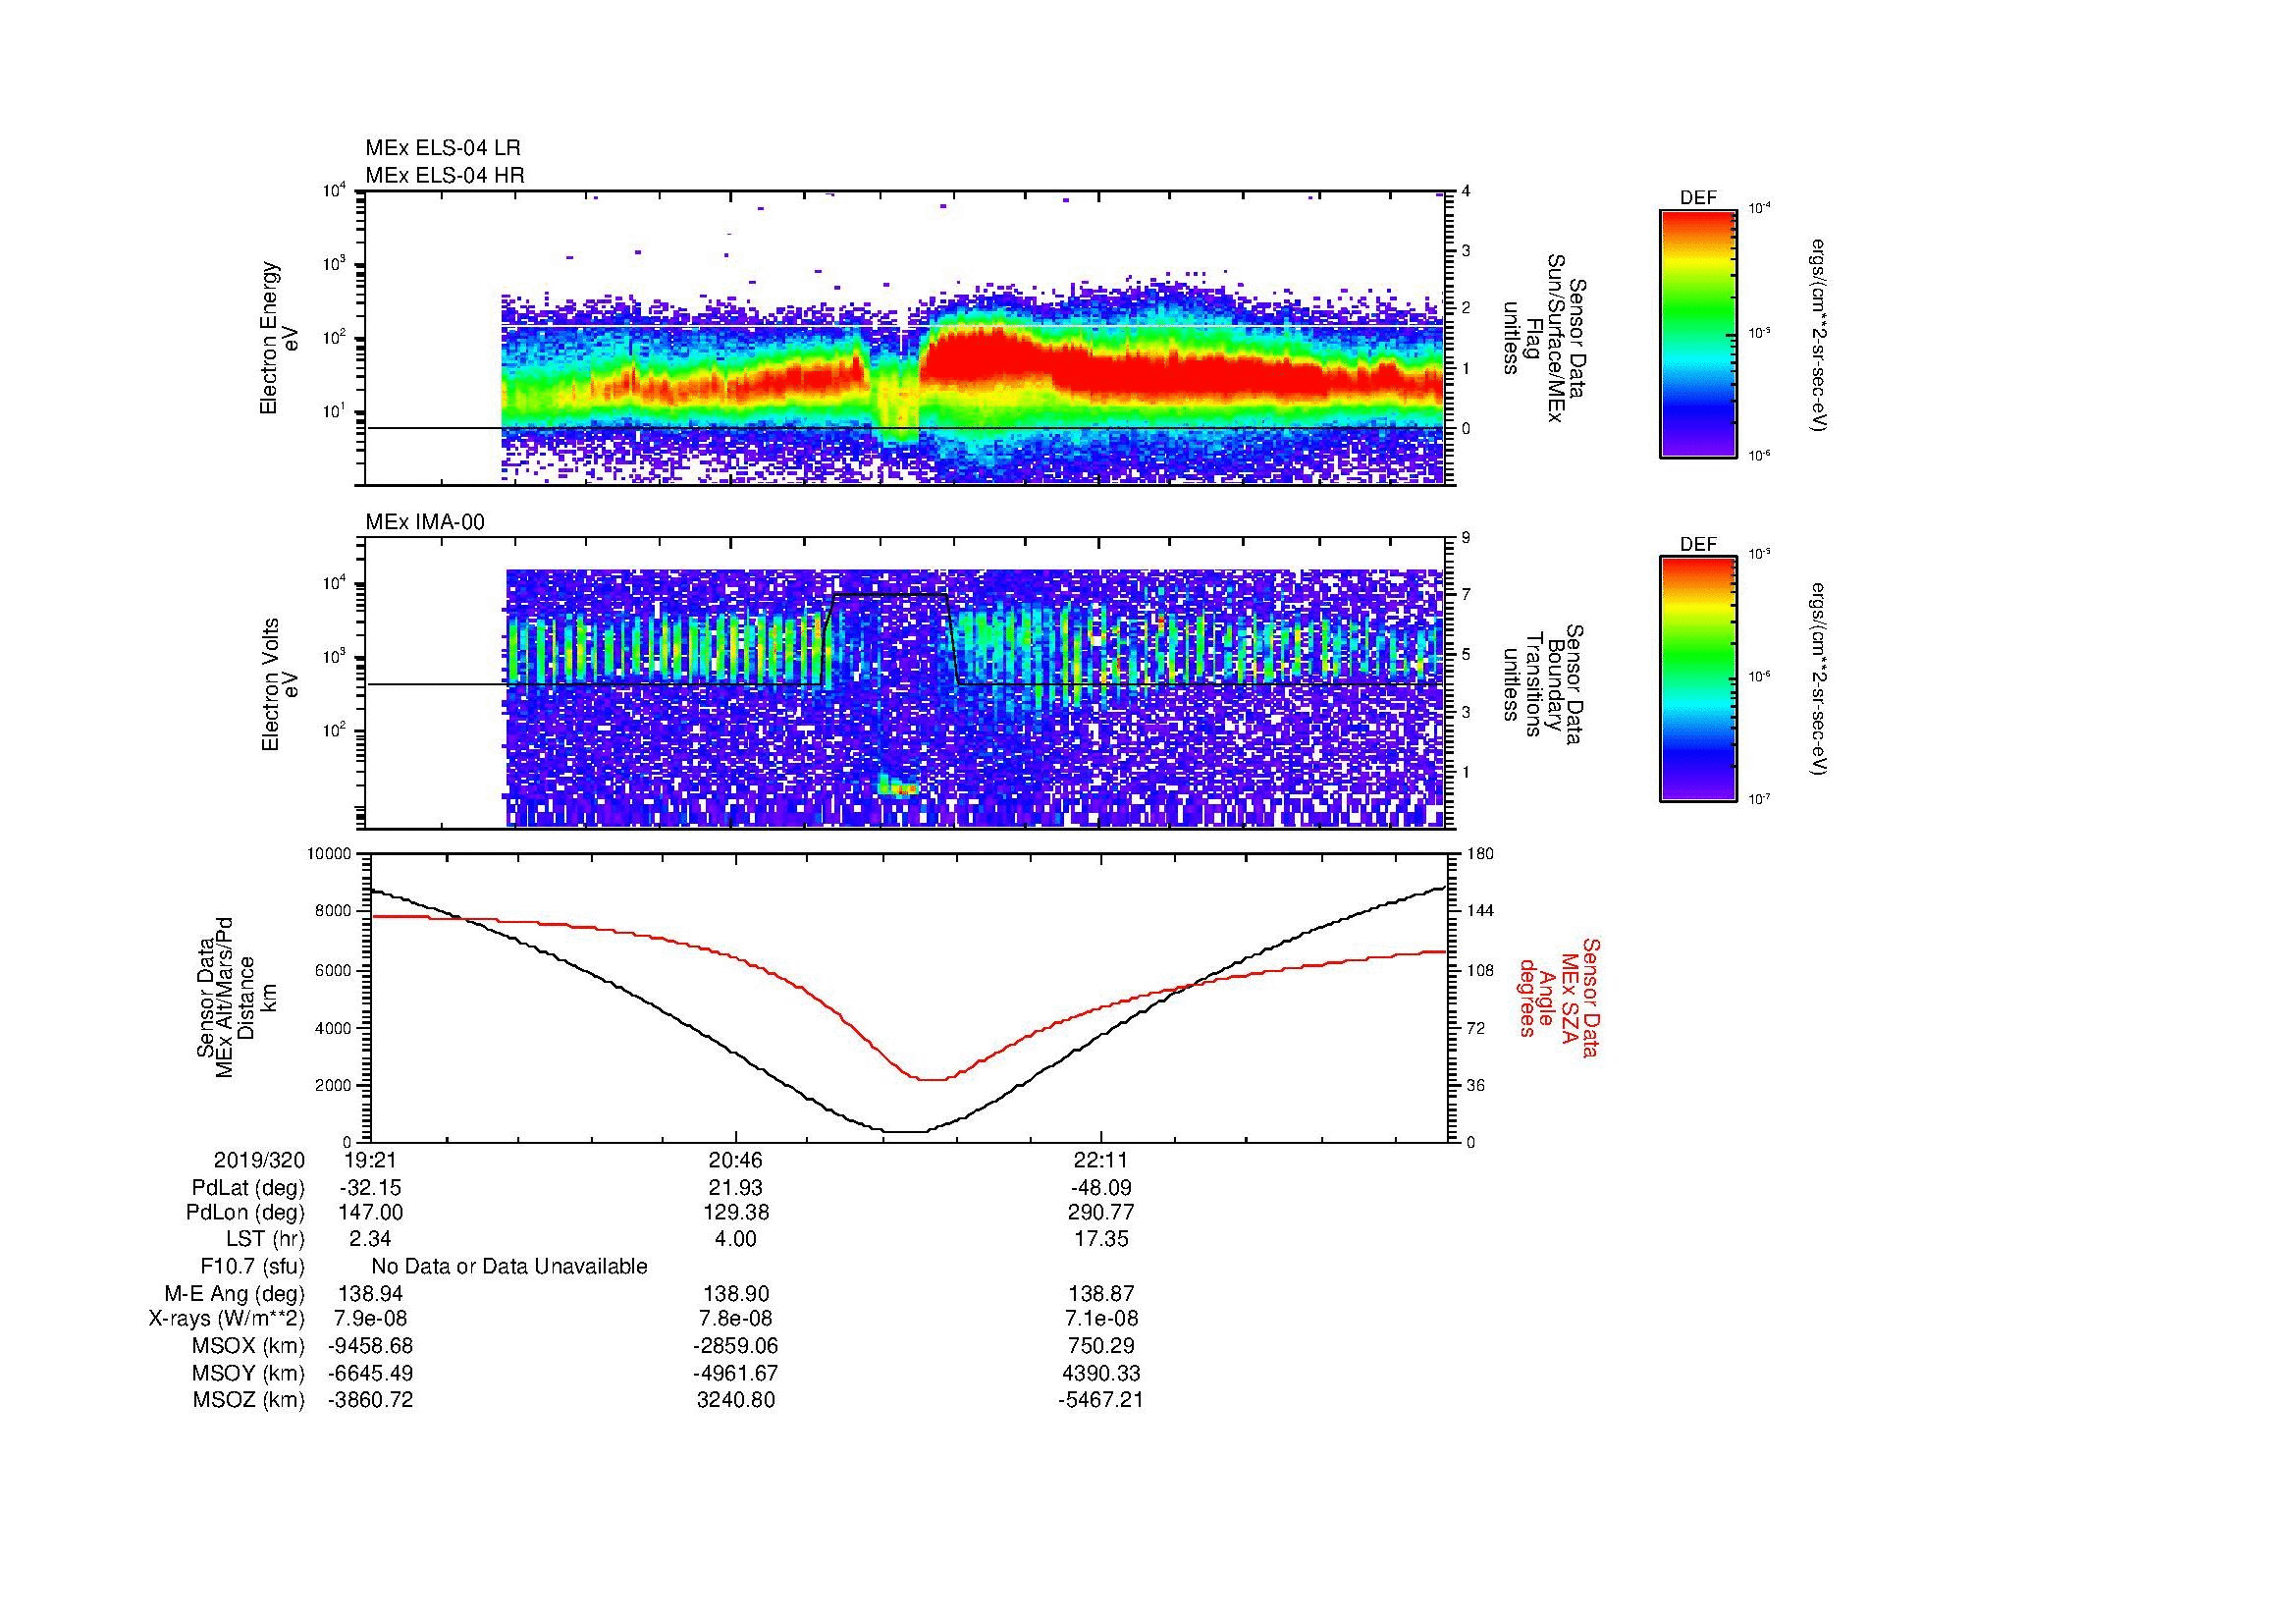Click the '19:21' time tick label
Image resolution: width=2296 pixels, height=1623 pixels.
(371, 1161)
